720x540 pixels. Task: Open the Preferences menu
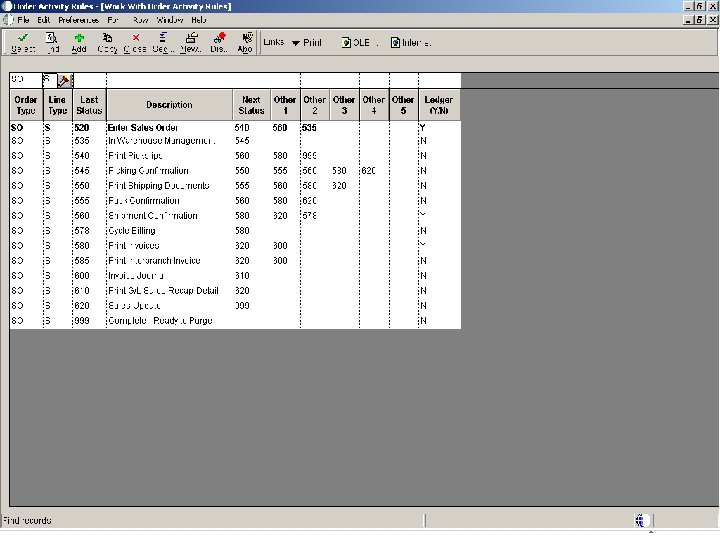79,20
